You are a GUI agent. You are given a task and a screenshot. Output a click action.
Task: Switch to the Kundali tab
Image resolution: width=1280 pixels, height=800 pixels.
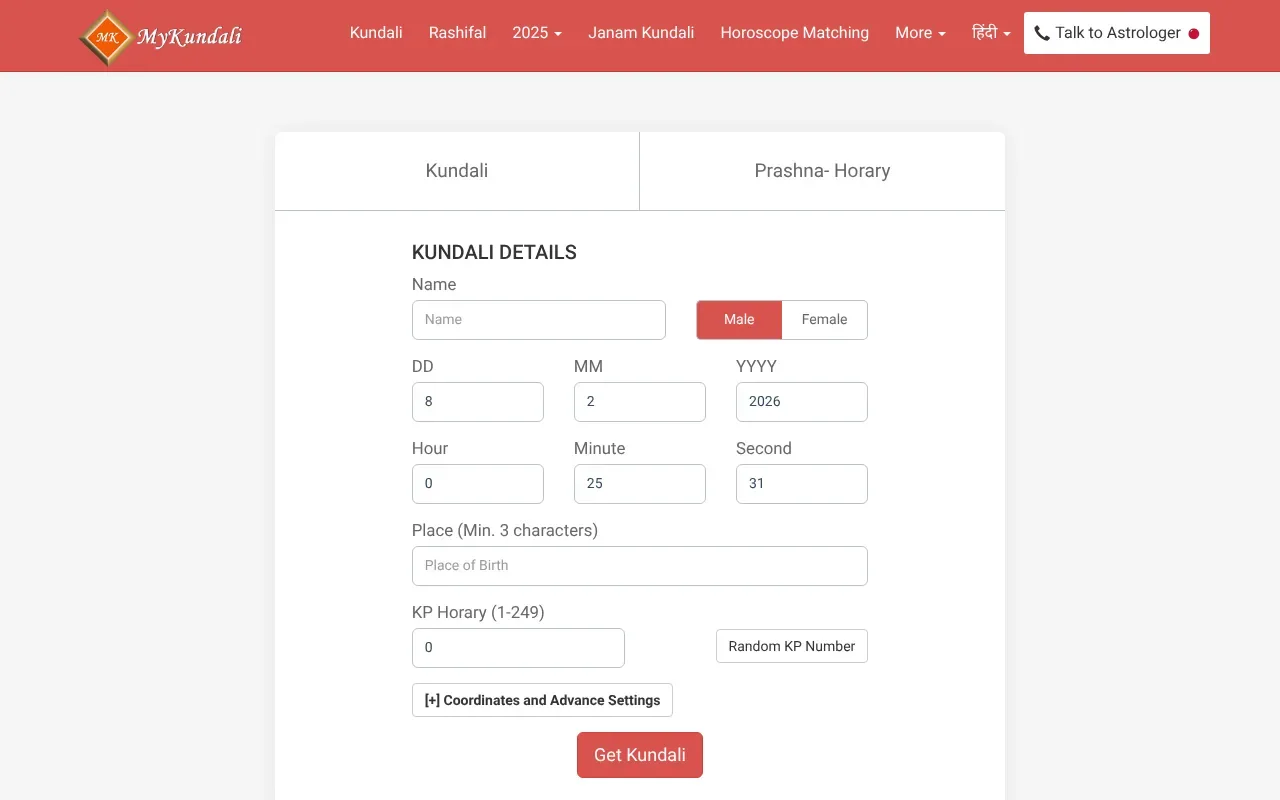[x=456, y=170]
